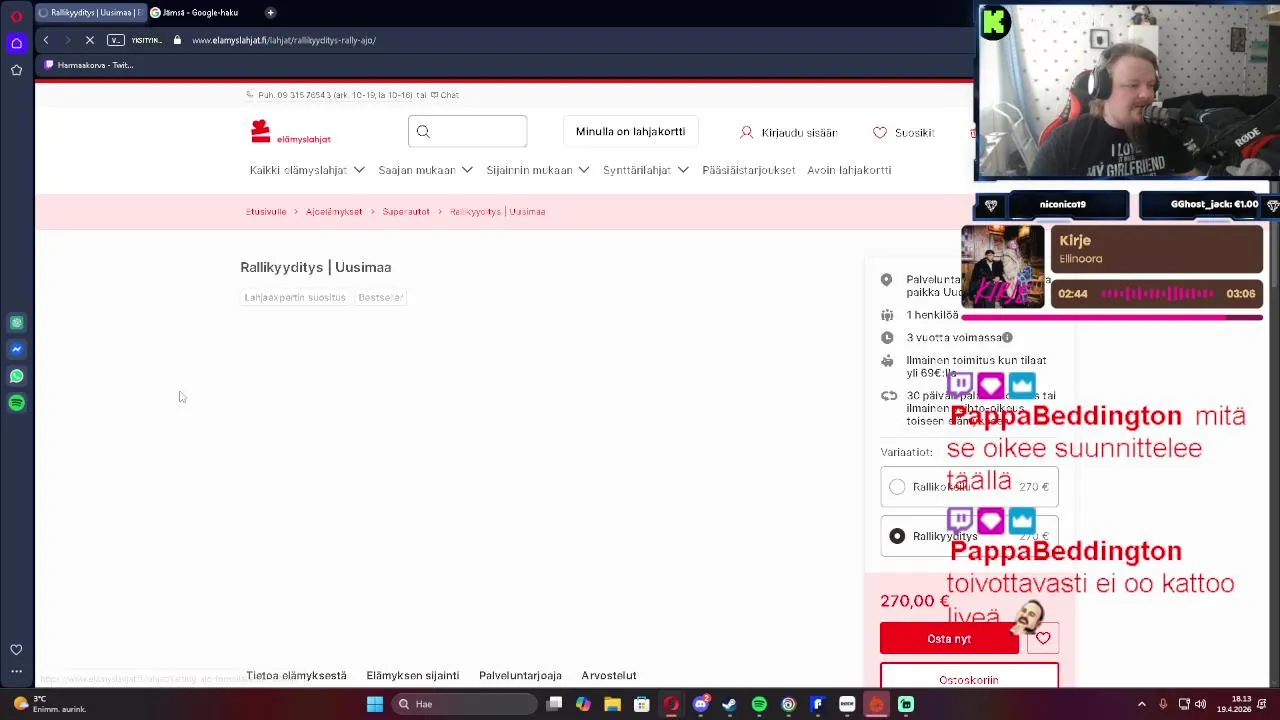
Task: Open WhatsApp in the Opera sidebar
Action: [x=17, y=376]
